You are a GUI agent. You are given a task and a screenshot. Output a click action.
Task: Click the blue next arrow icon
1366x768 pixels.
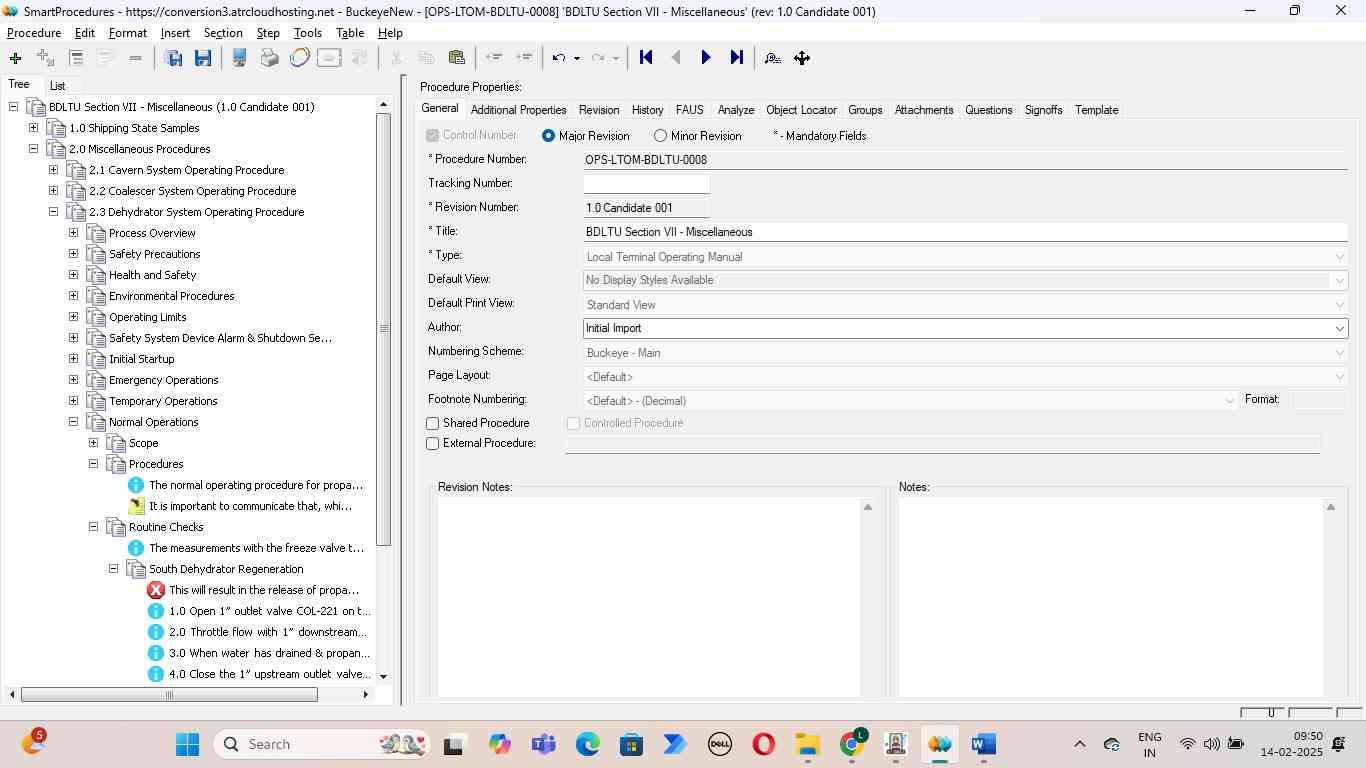(x=706, y=58)
